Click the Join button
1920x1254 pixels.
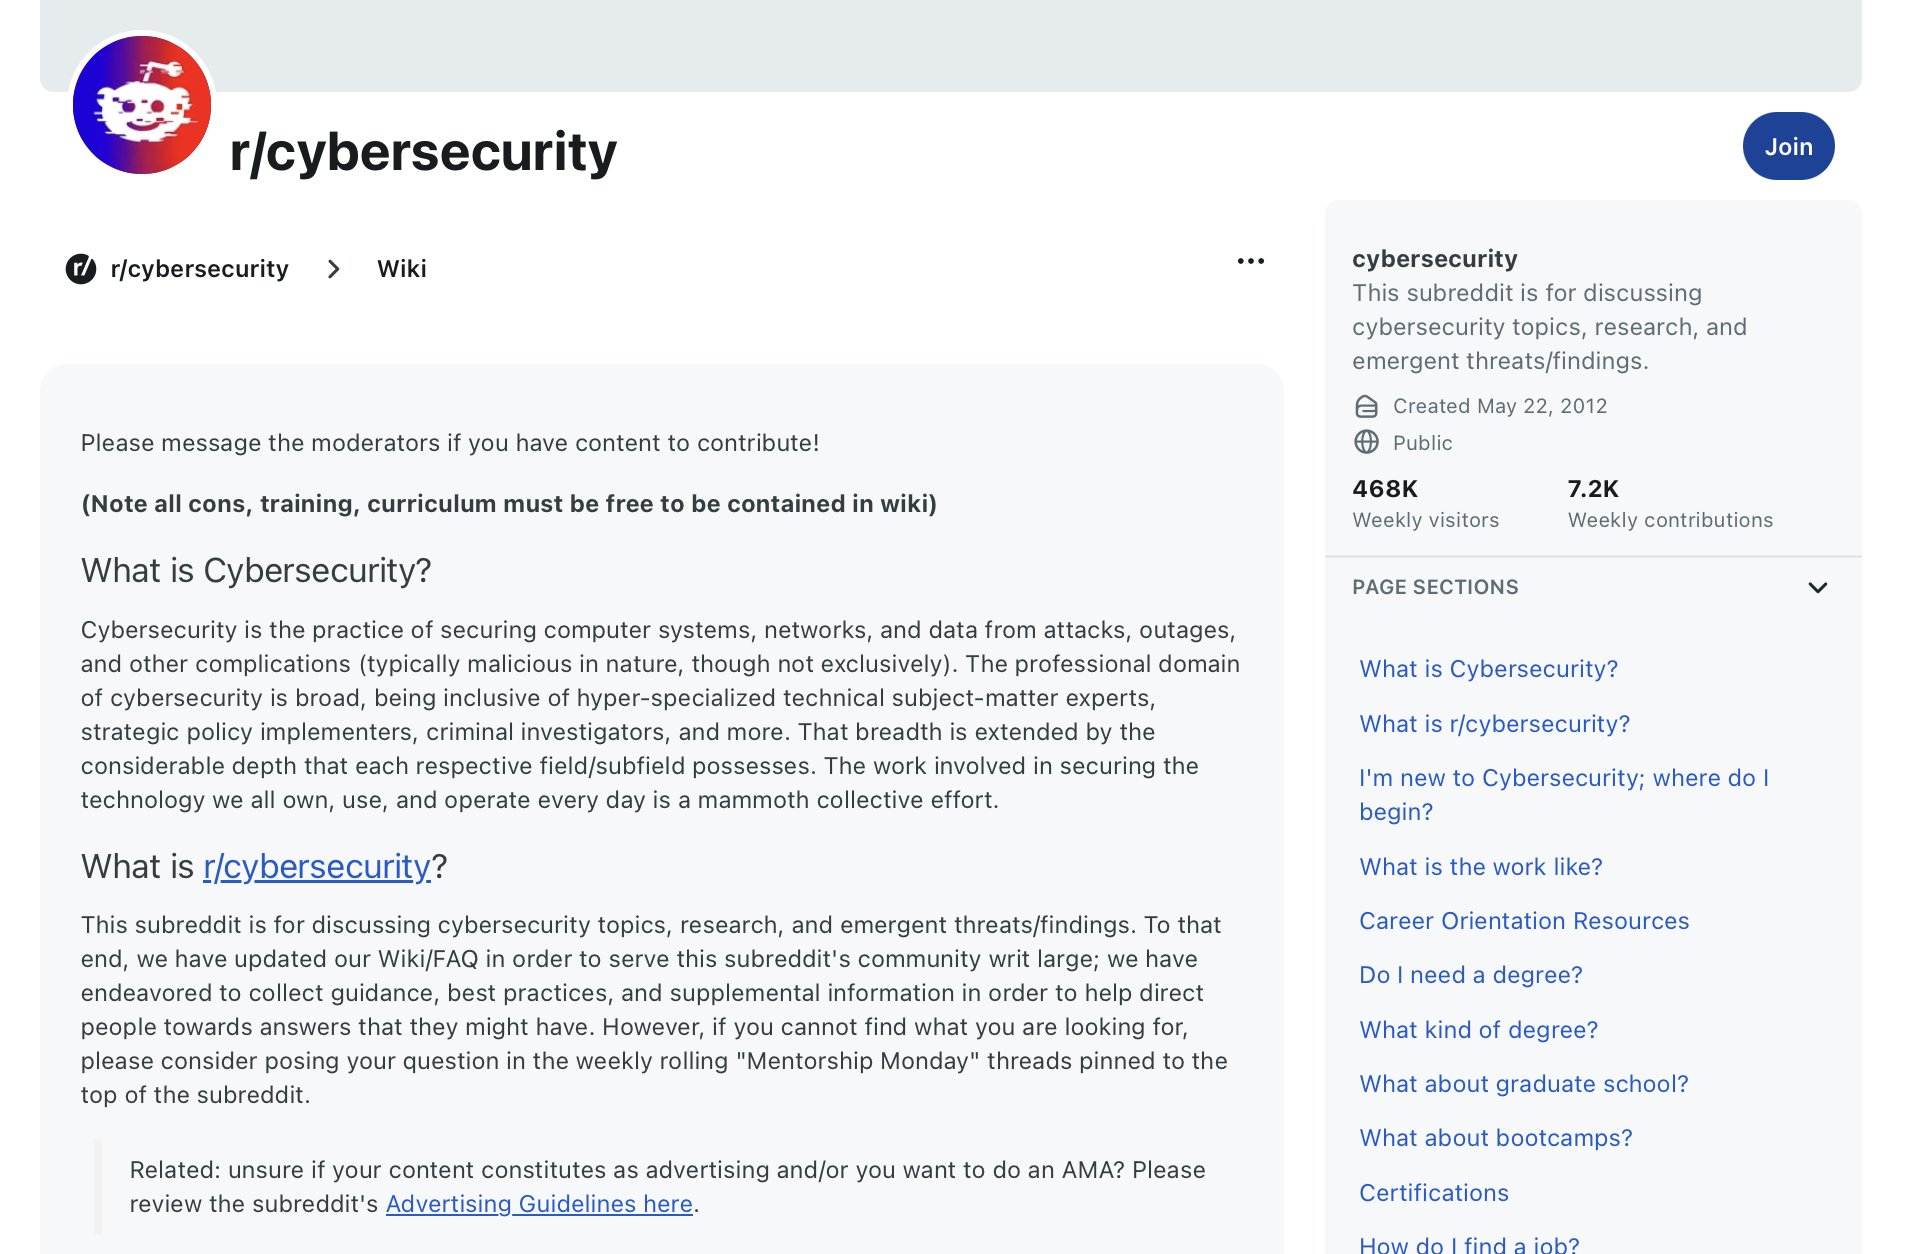[1788, 146]
